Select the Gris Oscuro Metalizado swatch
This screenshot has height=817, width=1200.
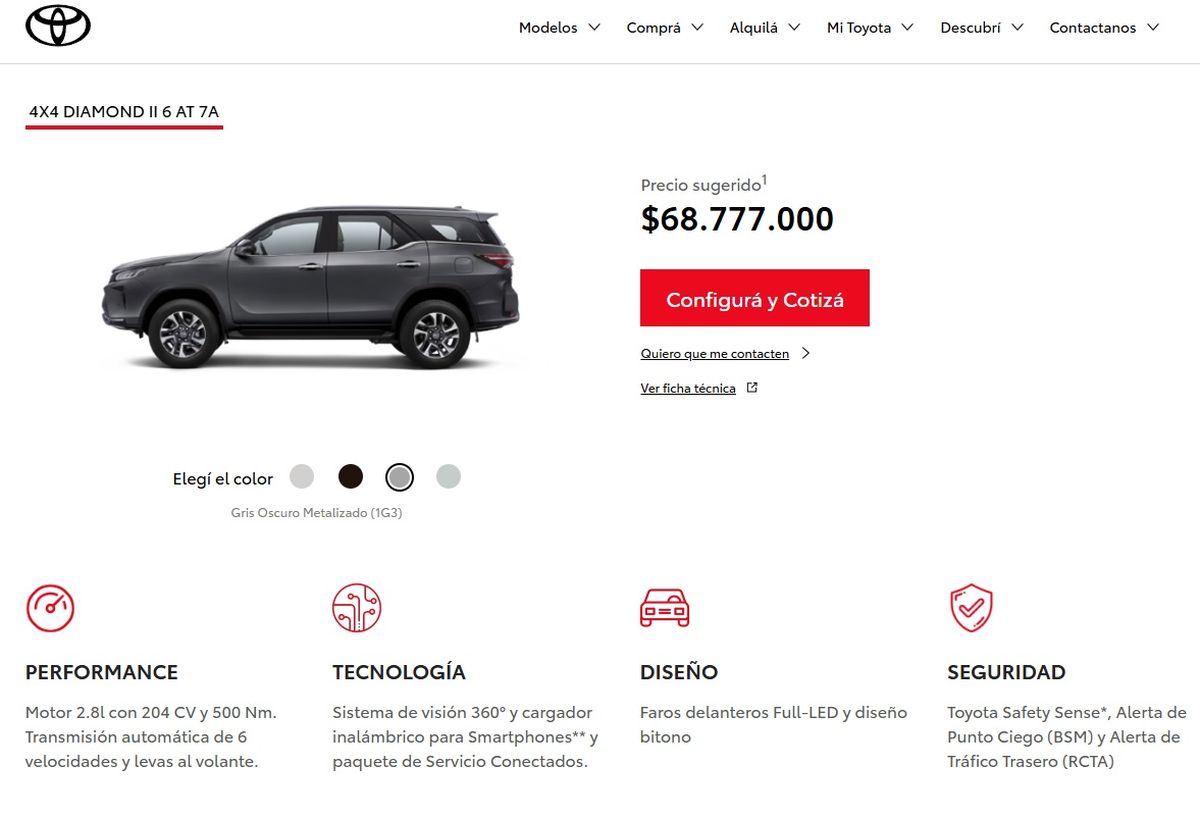(399, 477)
